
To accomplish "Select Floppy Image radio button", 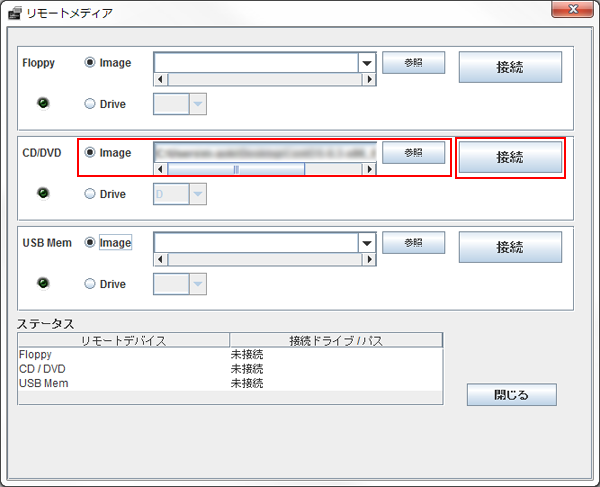I will [90, 62].
